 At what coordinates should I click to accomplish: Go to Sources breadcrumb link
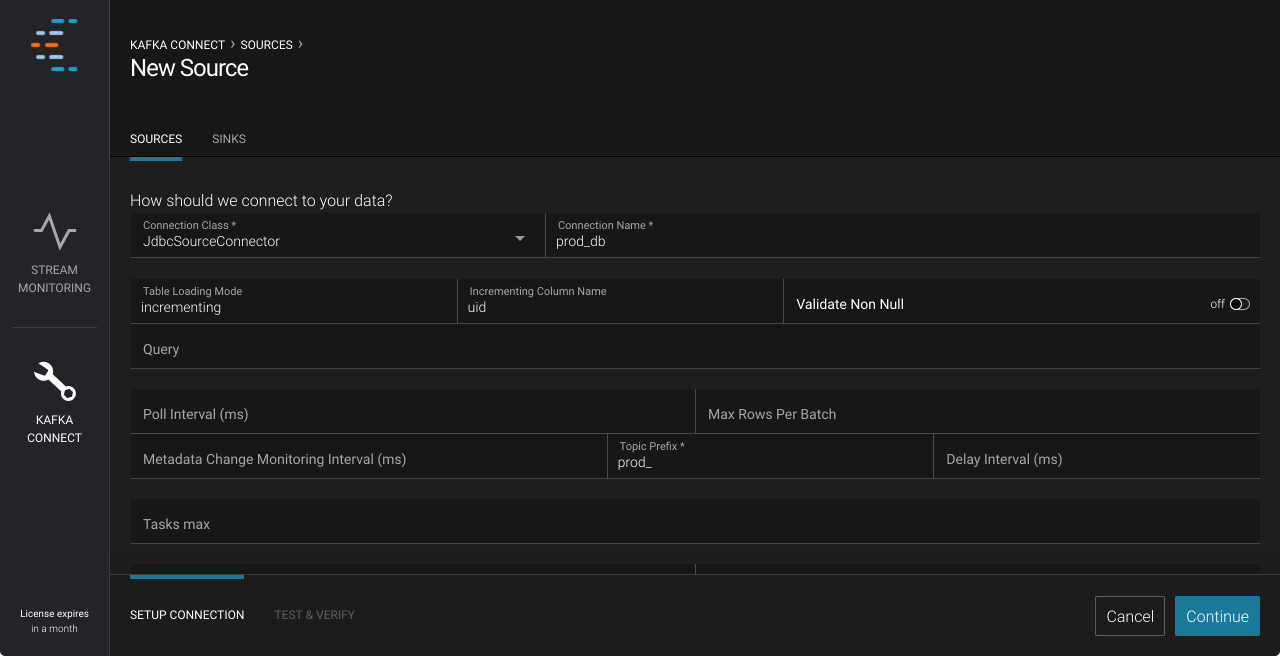click(x=266, y=45)
